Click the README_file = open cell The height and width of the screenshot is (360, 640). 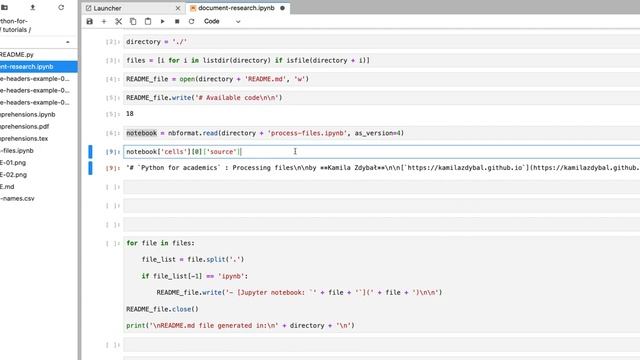click(x=382, y=79)
